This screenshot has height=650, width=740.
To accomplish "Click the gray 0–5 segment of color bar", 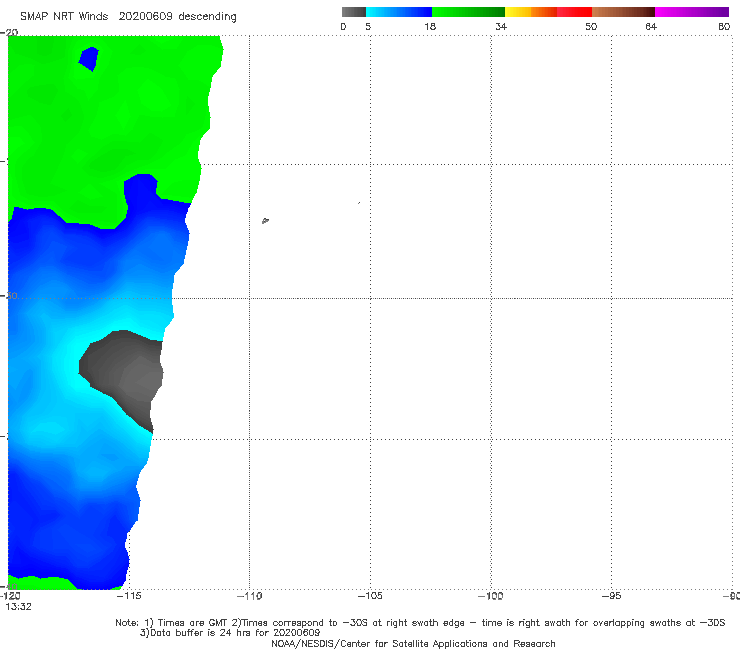I will (354, 12).
